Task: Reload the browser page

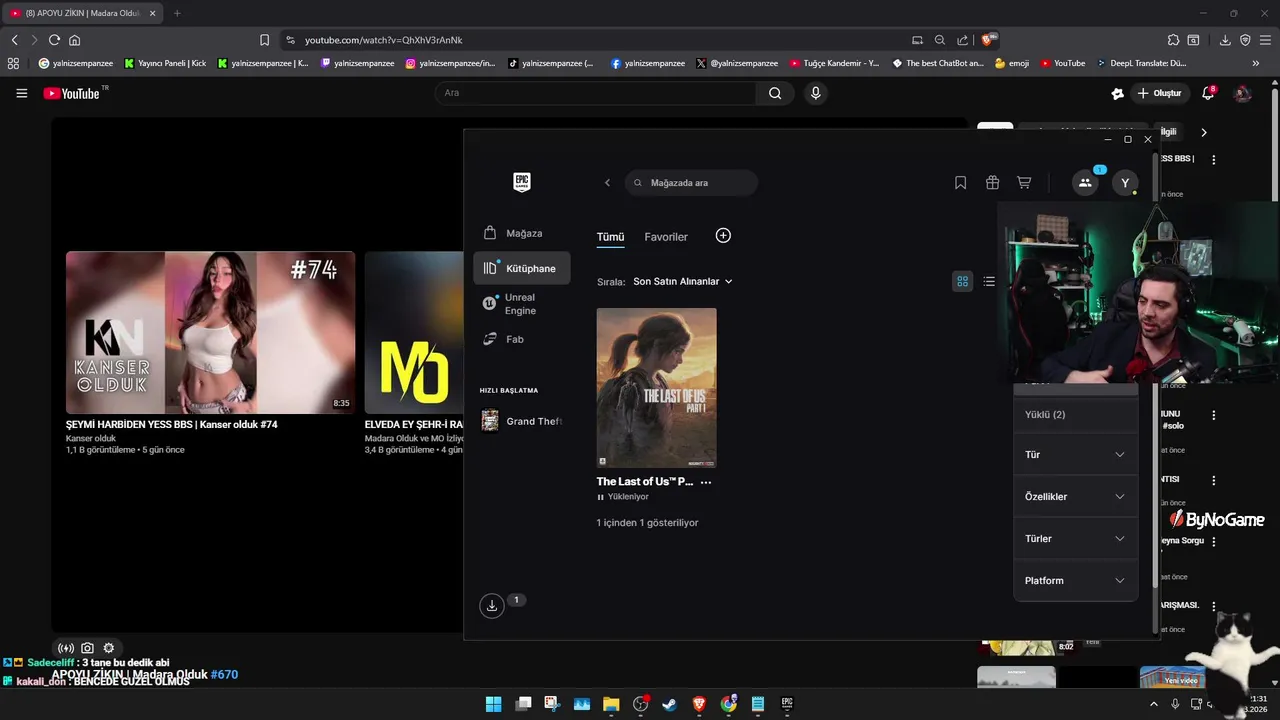Action: click(x=54, y=40)
